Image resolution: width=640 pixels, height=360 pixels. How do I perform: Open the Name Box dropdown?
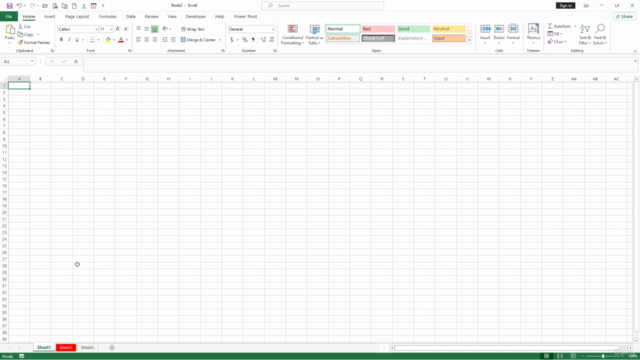(32, 61)
